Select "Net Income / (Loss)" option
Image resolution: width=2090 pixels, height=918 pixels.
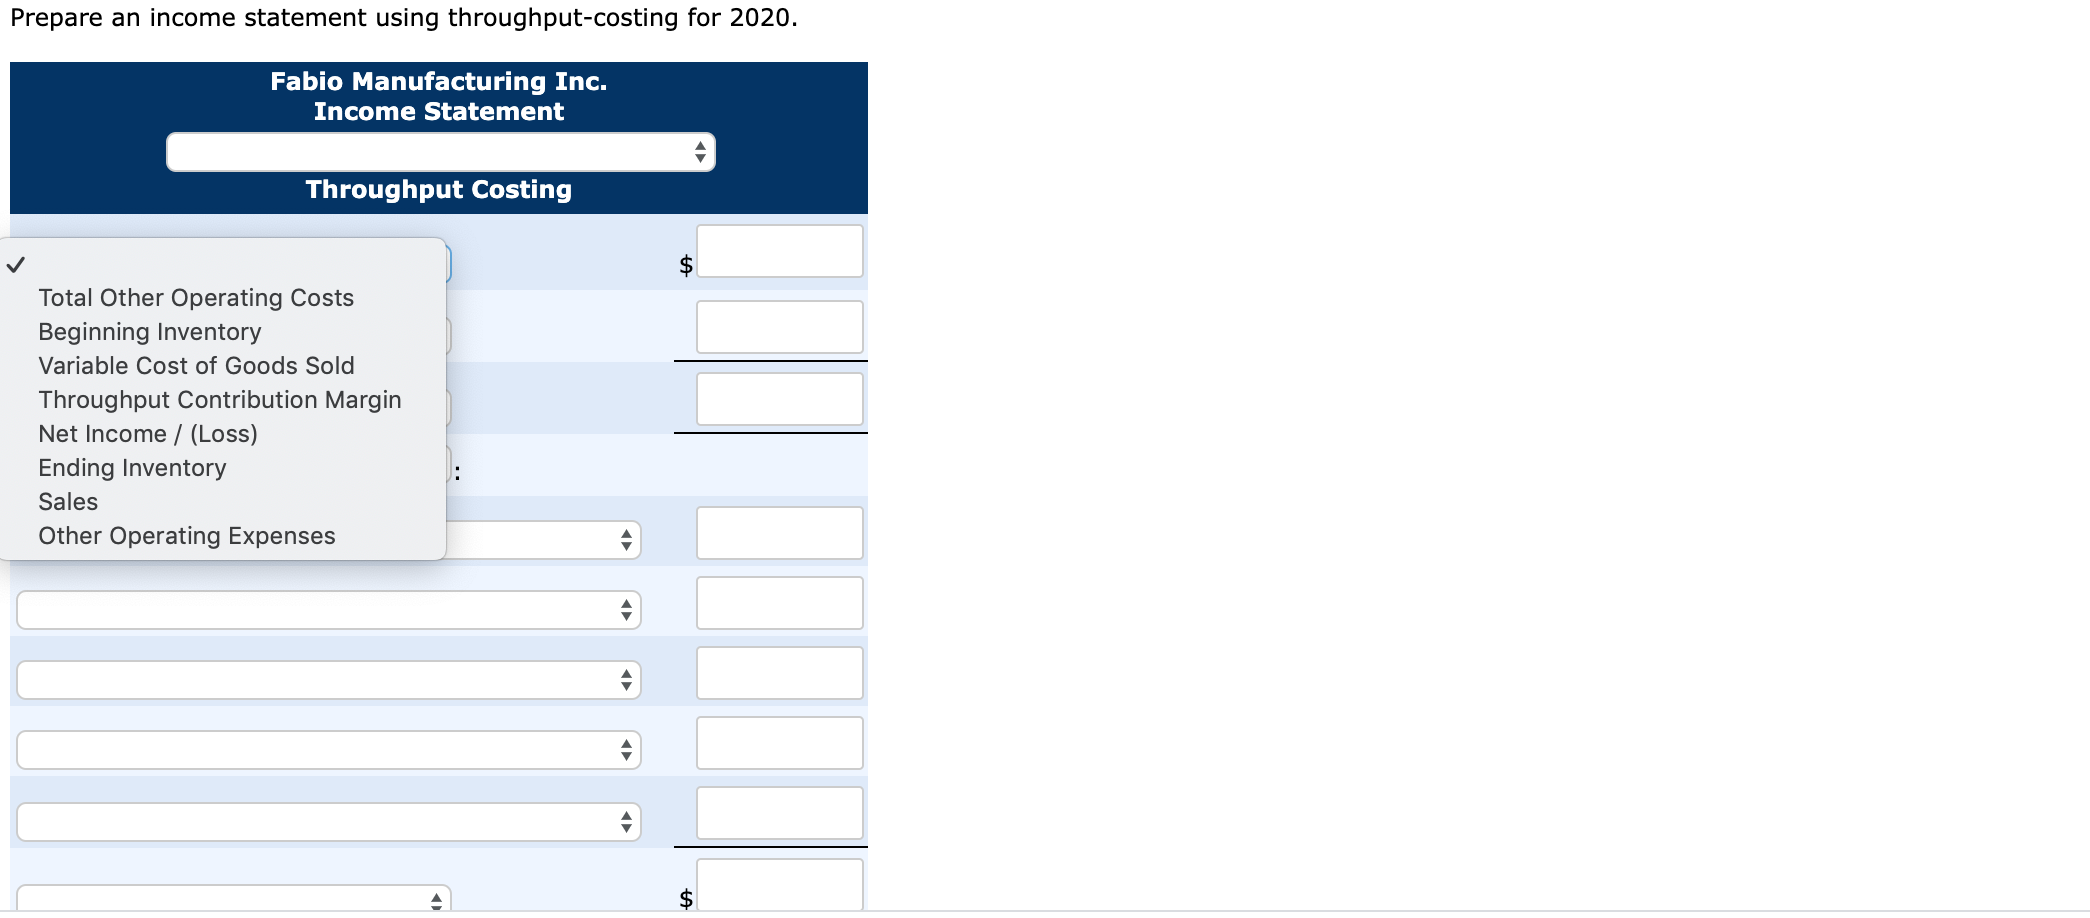[146, 433]
